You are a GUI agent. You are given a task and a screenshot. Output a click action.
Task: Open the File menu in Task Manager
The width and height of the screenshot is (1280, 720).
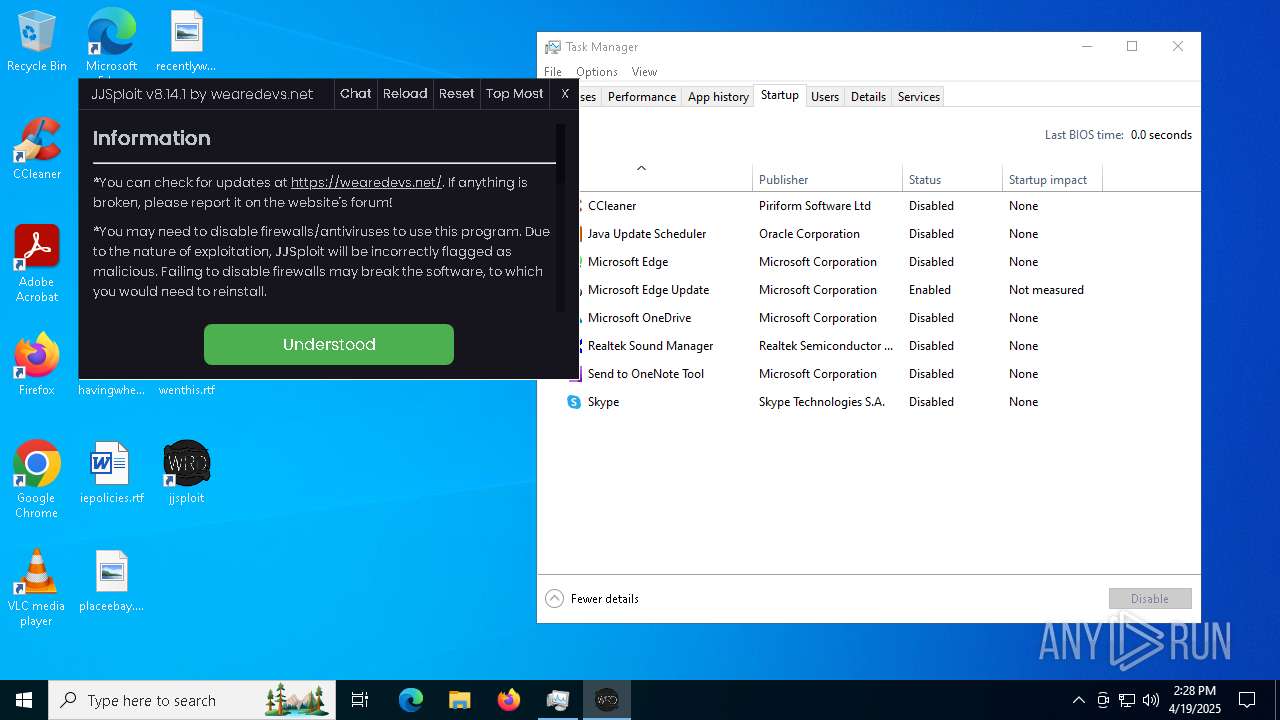(553, 72)
